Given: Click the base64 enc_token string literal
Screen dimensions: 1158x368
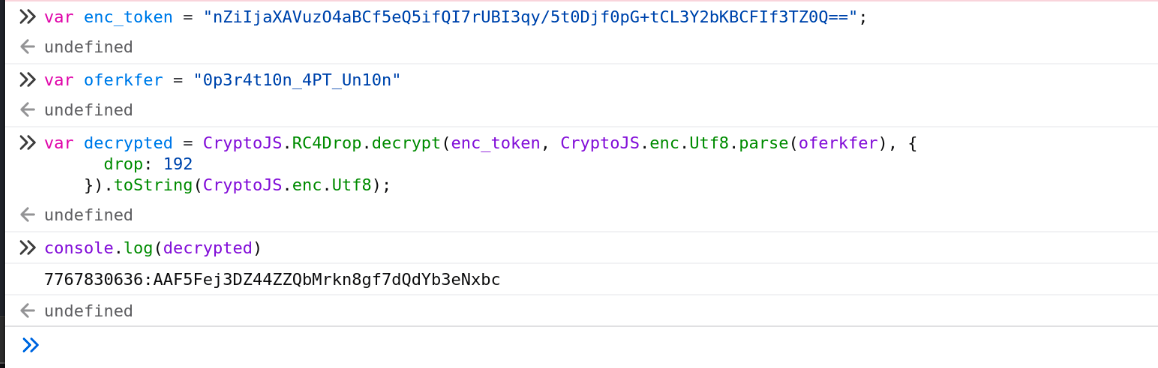Looking at the screenshot, I should coord(530,17).
